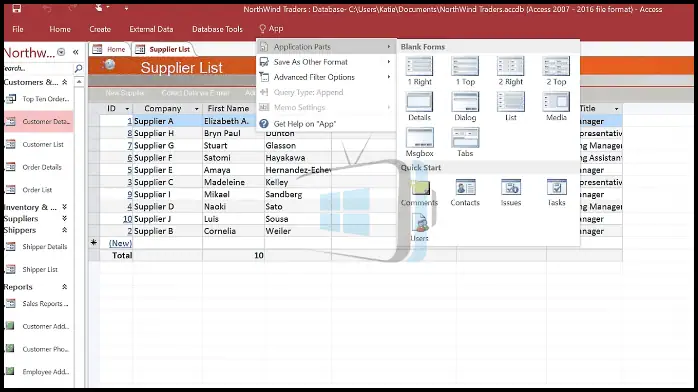This screenshot has height=392, width=698.
Task: Collapse the Shippers group
Action: [65, 230]
